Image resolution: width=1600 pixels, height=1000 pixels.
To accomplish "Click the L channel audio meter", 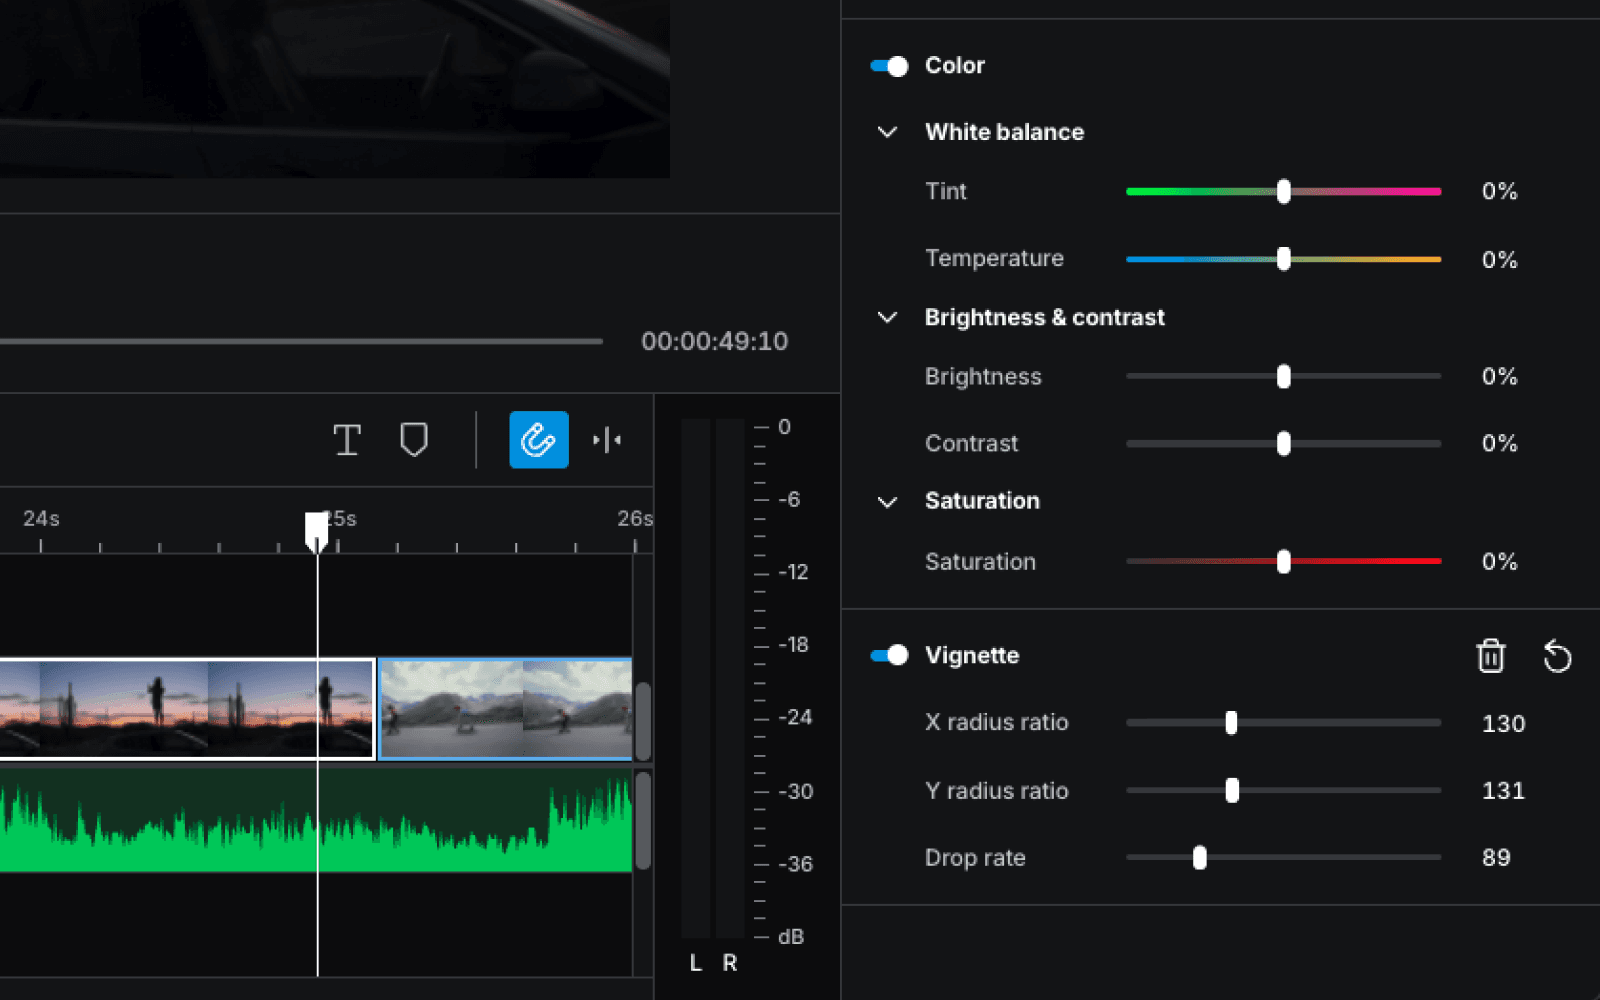I will pyautogui.click(x=696, y=680).
